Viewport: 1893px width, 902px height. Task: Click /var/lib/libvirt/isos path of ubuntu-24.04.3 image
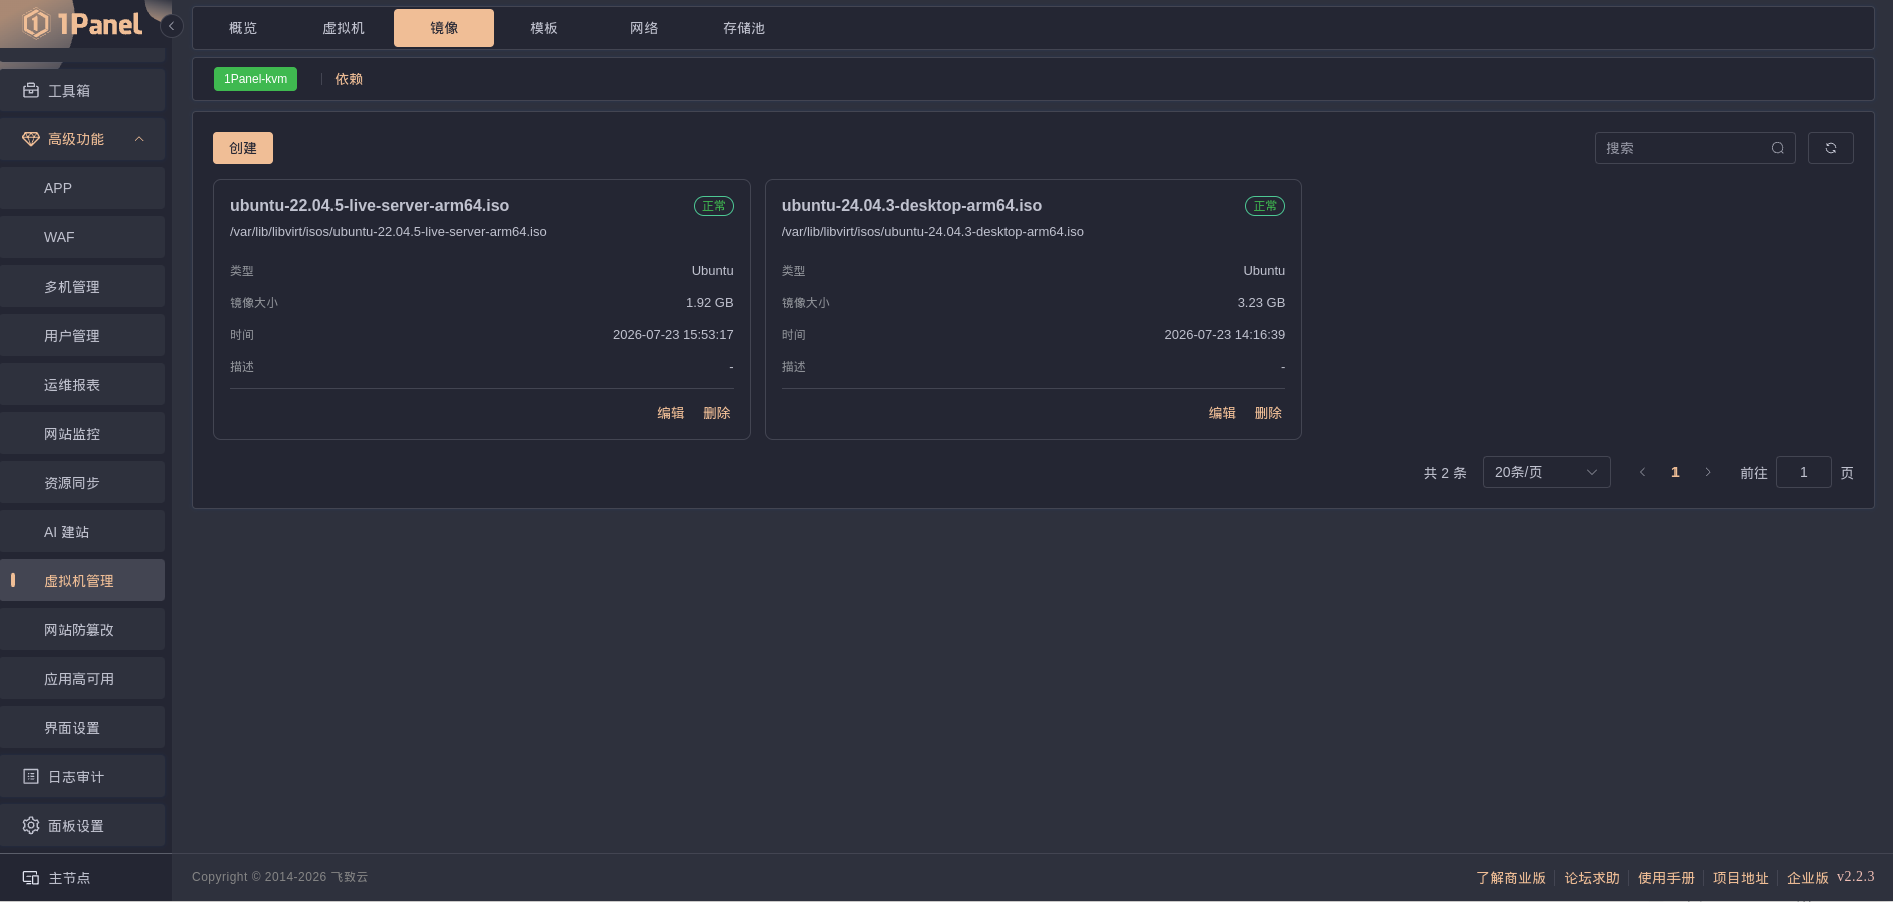point(933,232)
